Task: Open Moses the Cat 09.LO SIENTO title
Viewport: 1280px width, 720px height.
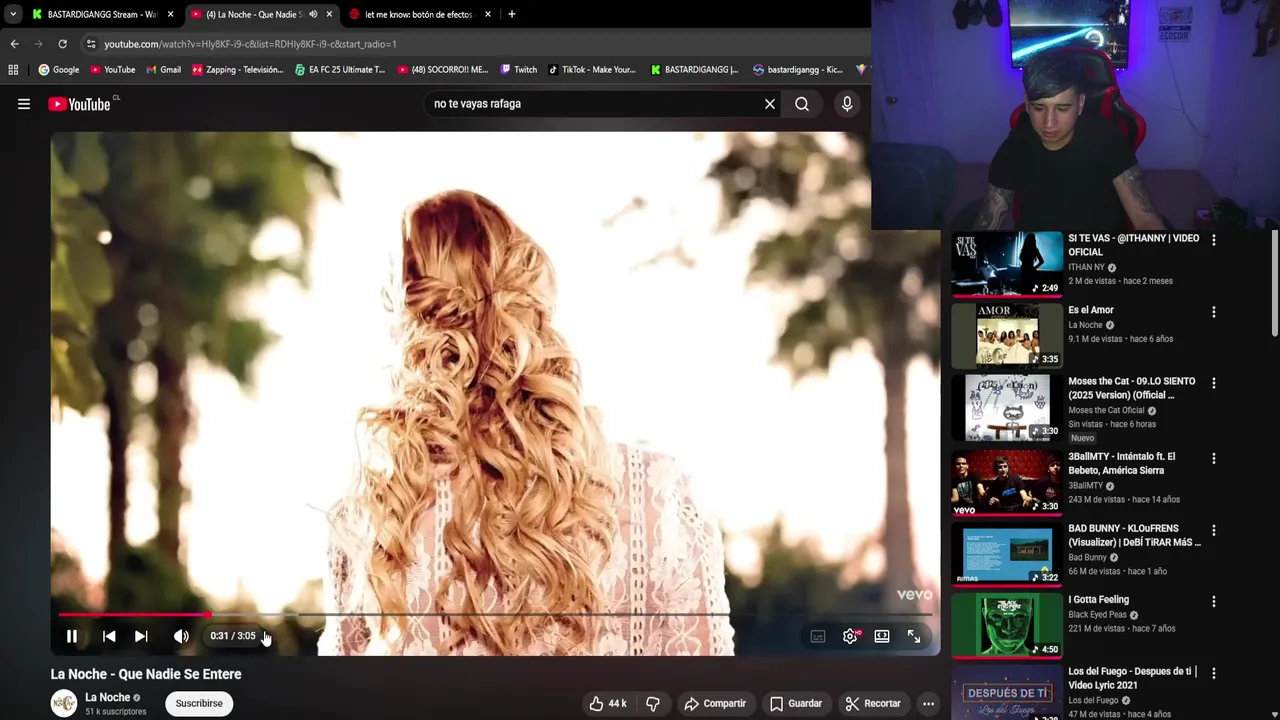Action: [x=1132, y=388]
